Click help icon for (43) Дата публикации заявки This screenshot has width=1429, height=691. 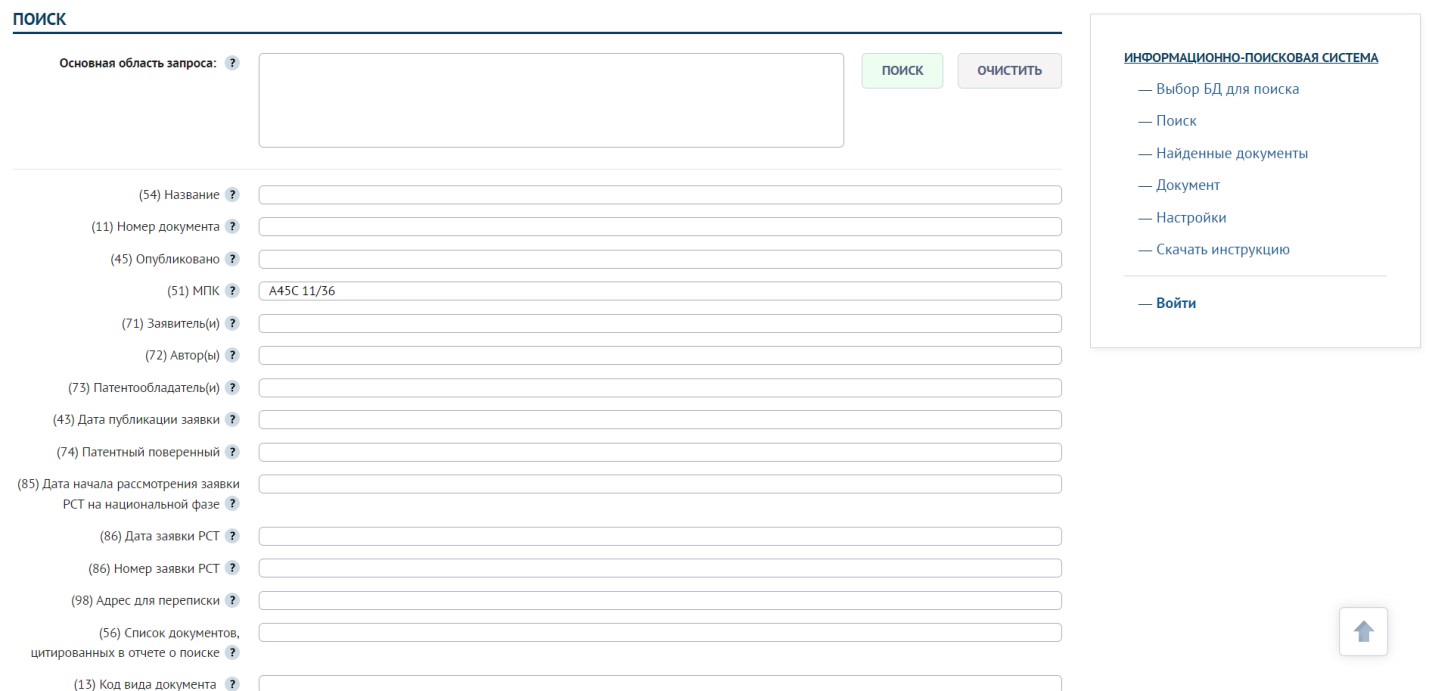[x=232, y=419]
